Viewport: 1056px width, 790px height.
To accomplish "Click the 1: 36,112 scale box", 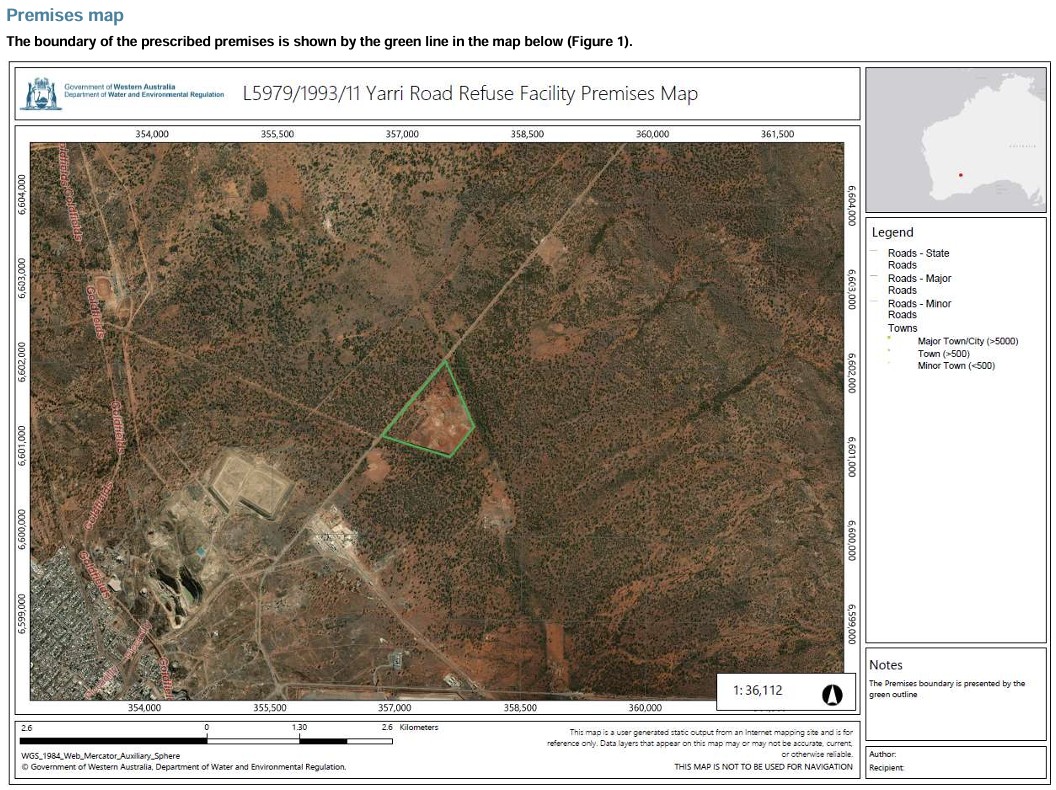I will pos(758,691).
